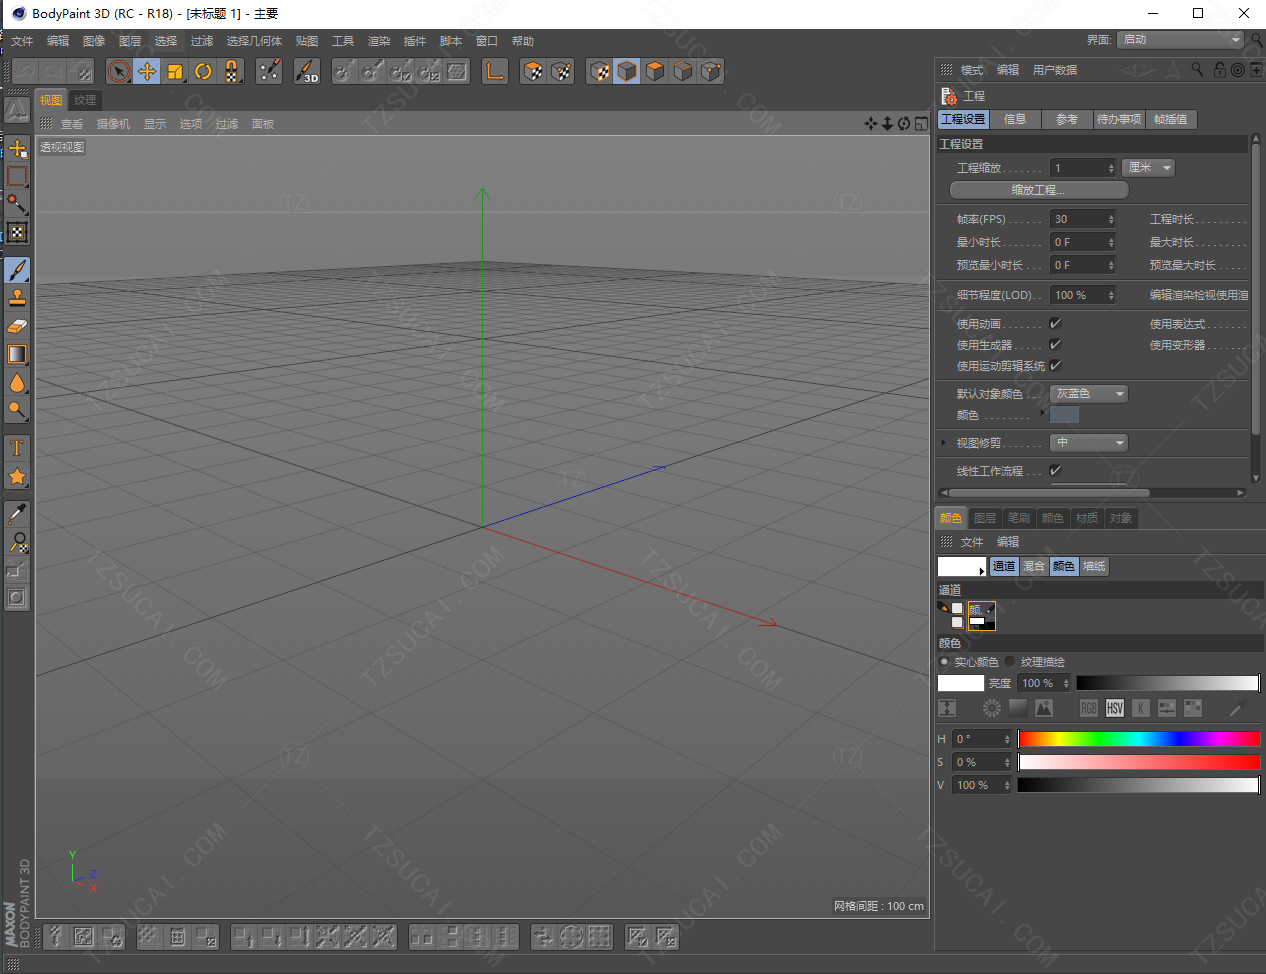Open the 厘米 unit dropdown

(1148, 167)
